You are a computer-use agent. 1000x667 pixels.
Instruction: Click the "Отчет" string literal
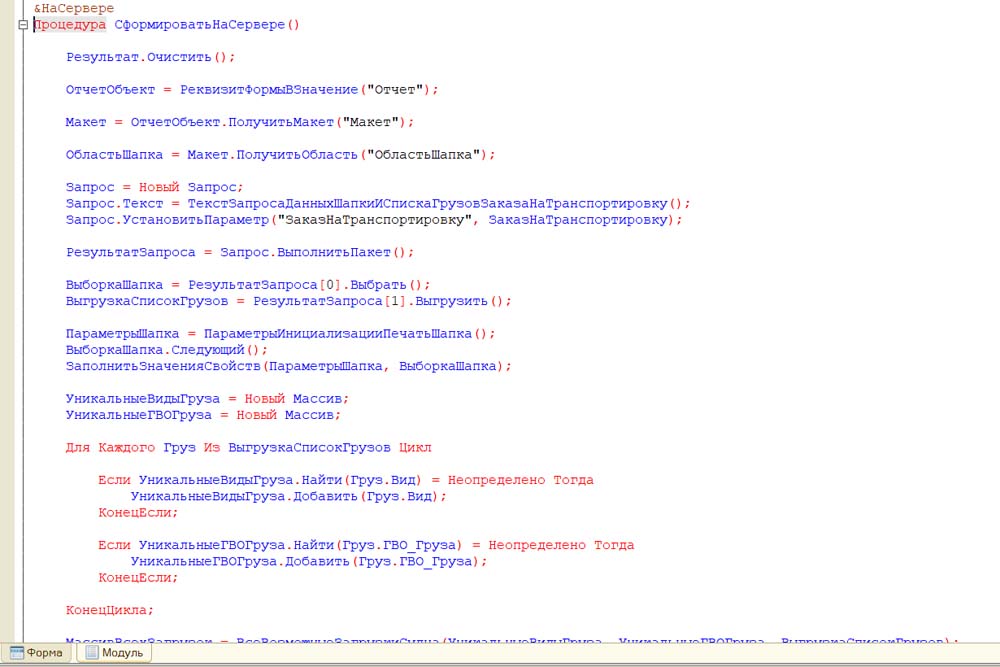pyautogui.click(x=397, y=90)
